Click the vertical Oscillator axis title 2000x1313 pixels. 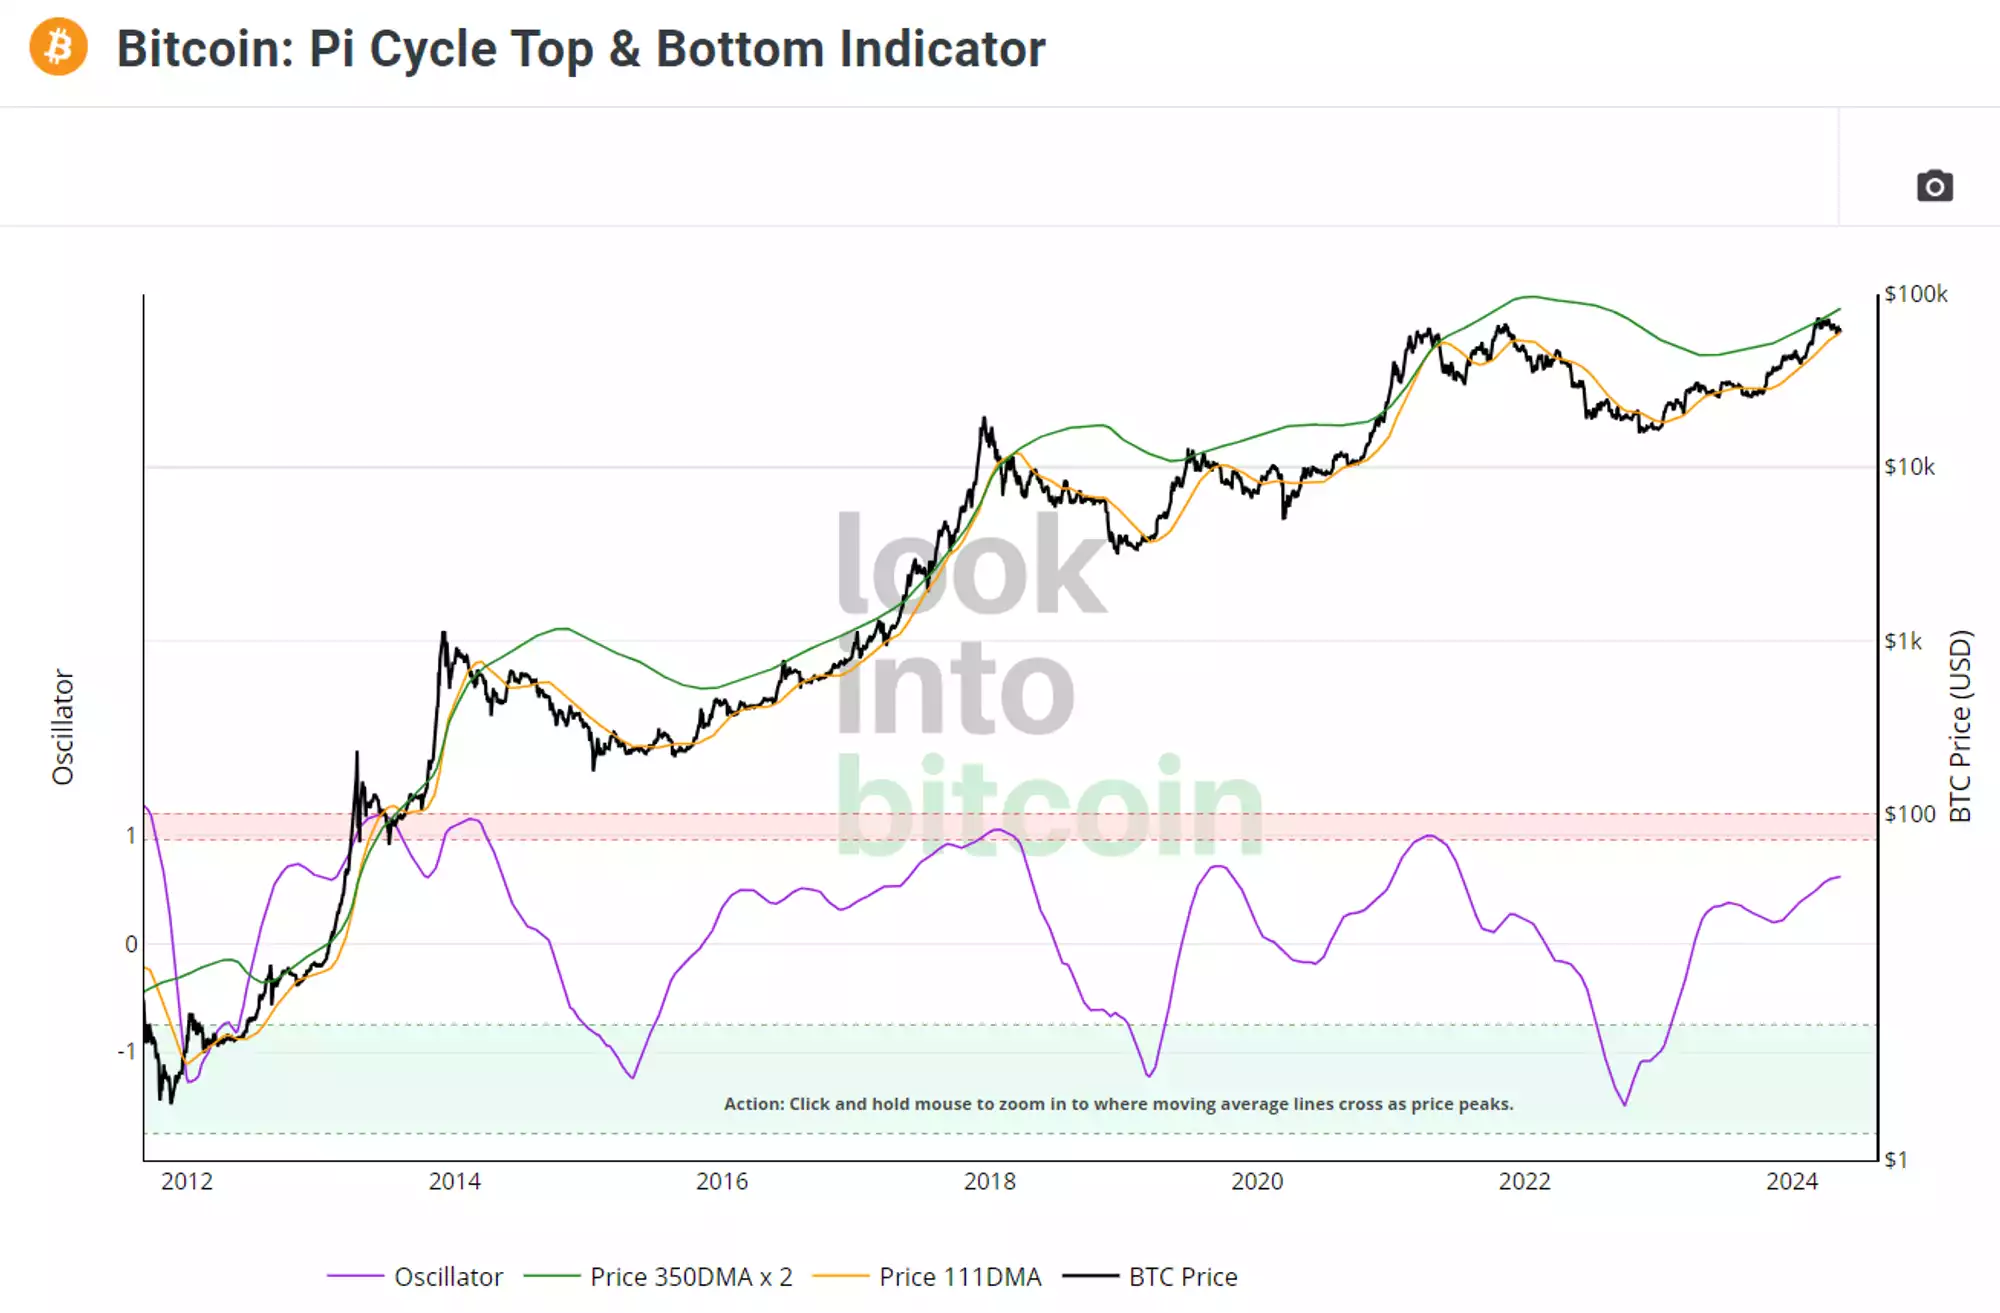tap(63, 727)
